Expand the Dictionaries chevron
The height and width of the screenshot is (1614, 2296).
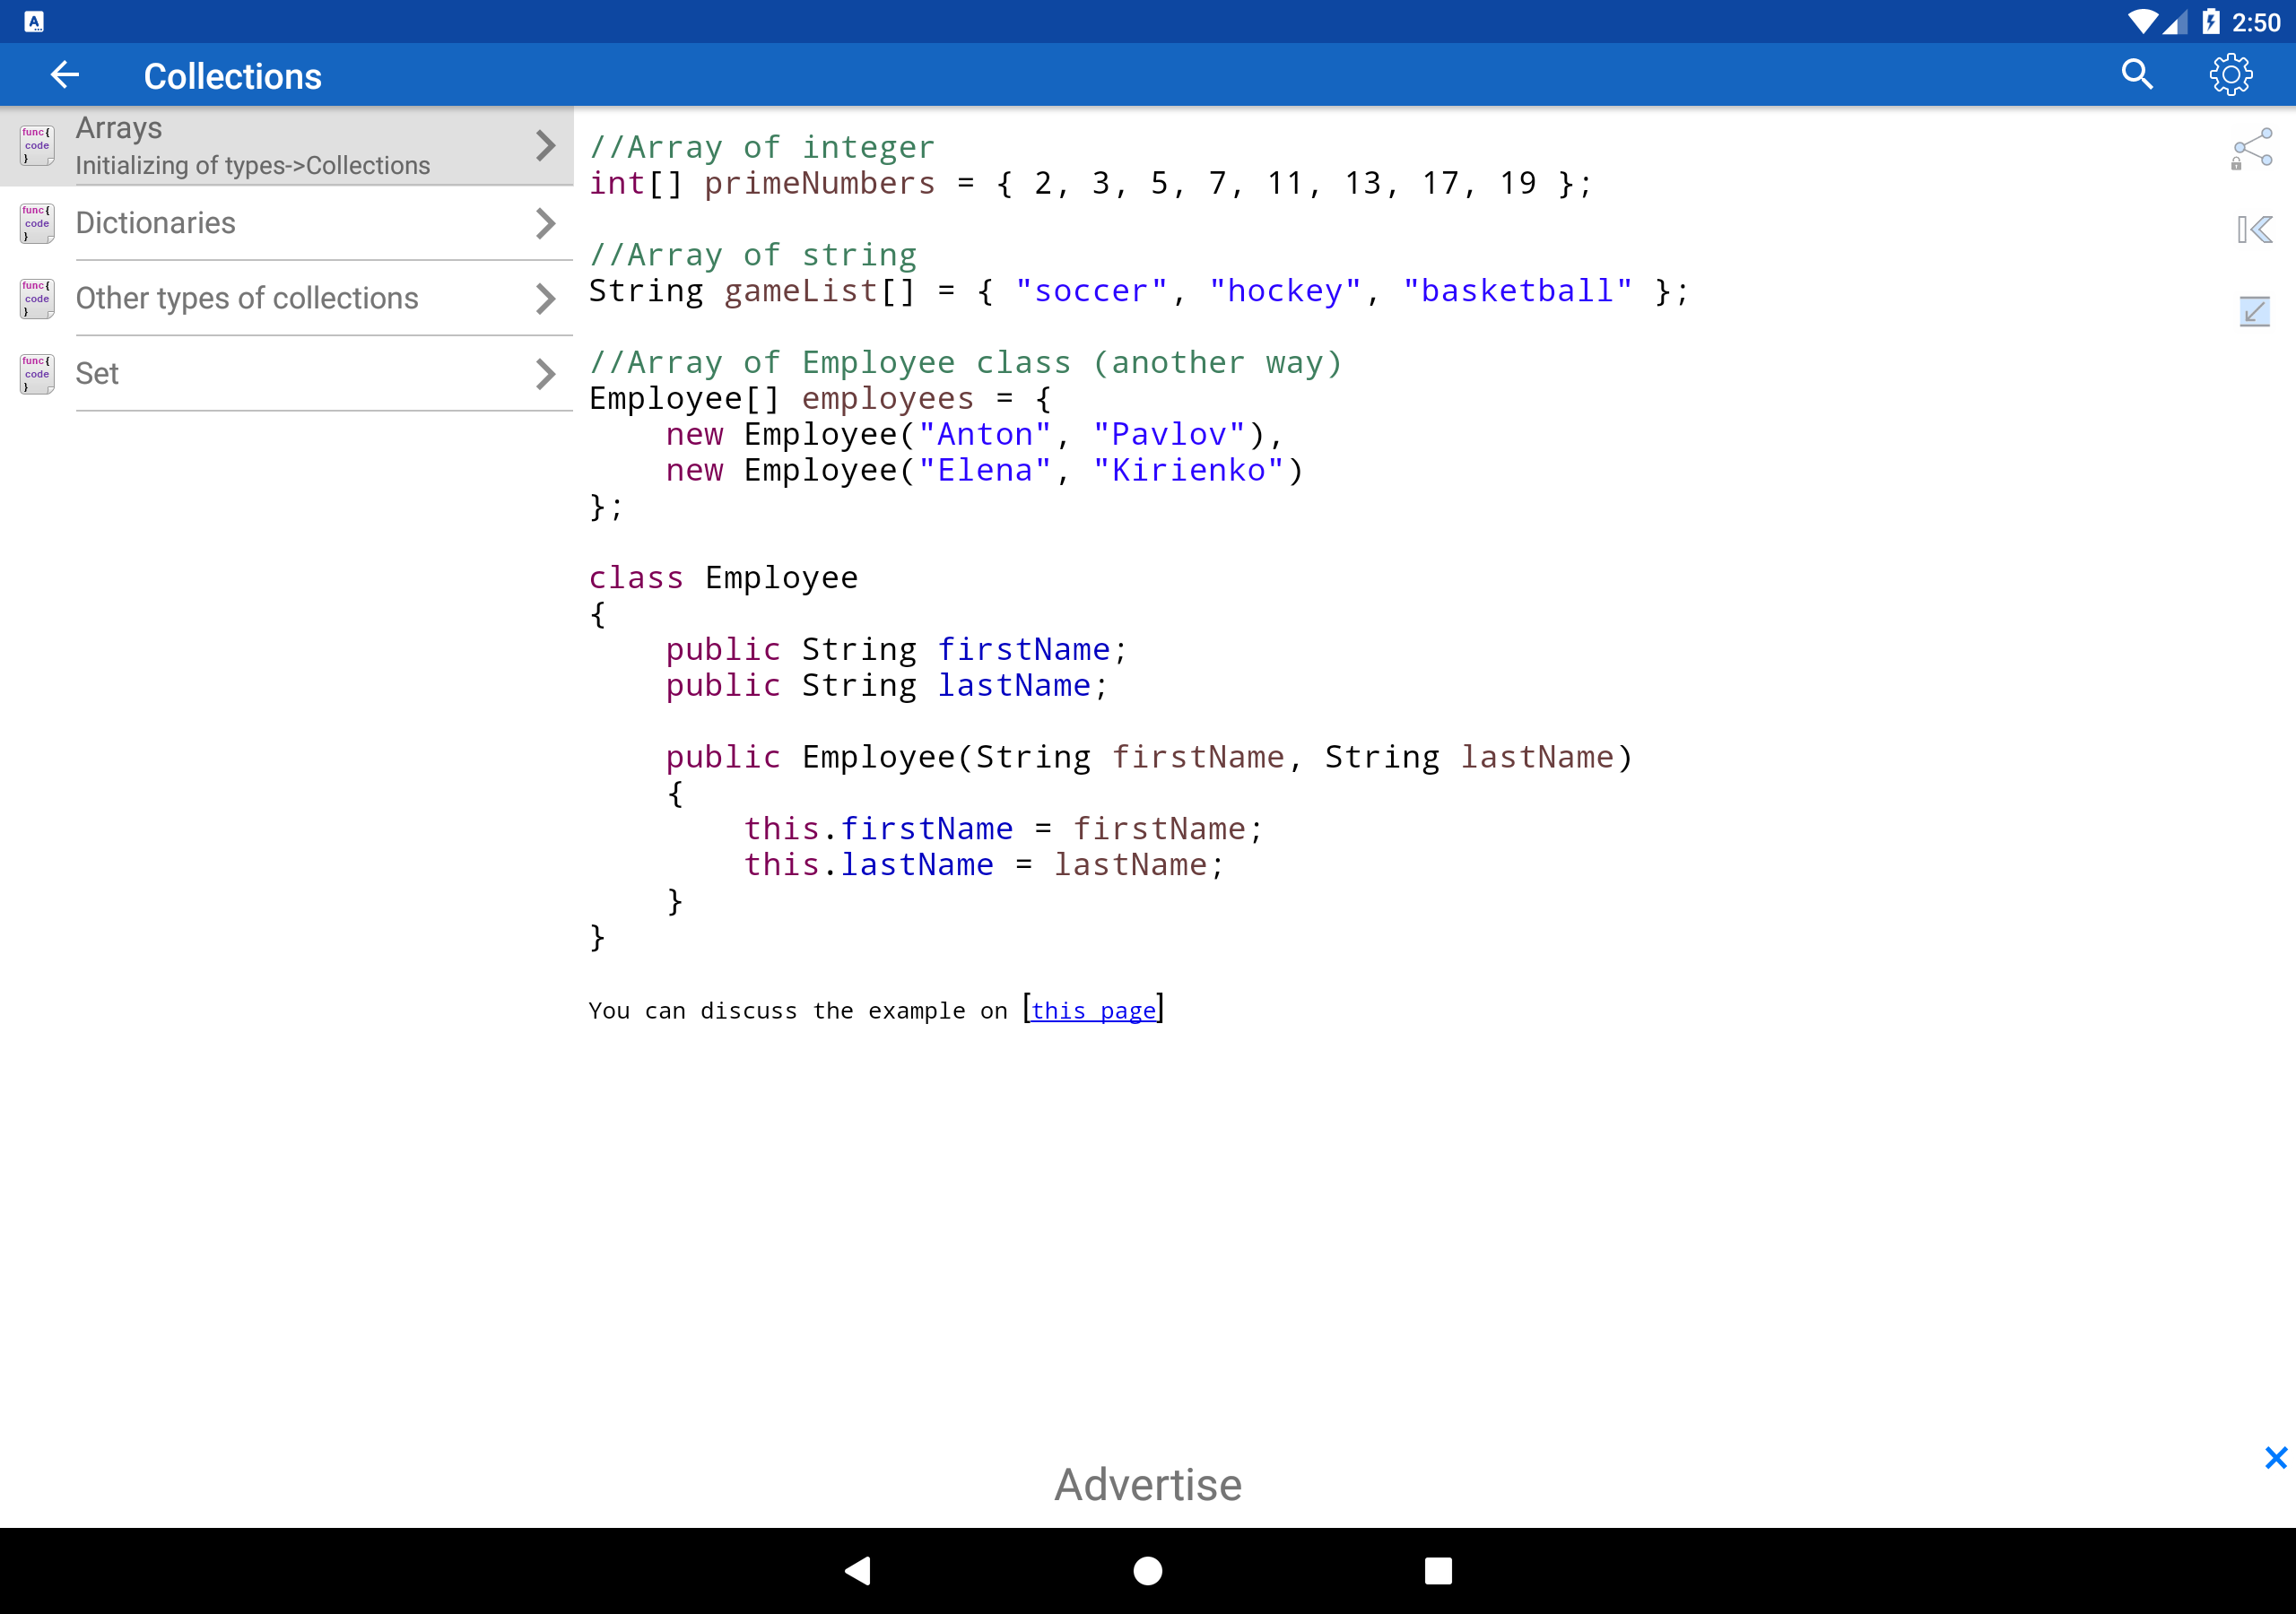[545, 223]
